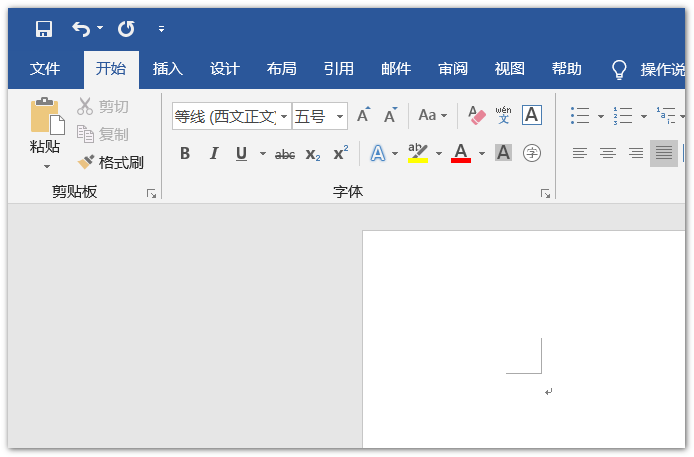The width and height of the screenshot is (694, 457).
Task: Open the Undo history dropdown arrow
Action: (x=100, y=27)
